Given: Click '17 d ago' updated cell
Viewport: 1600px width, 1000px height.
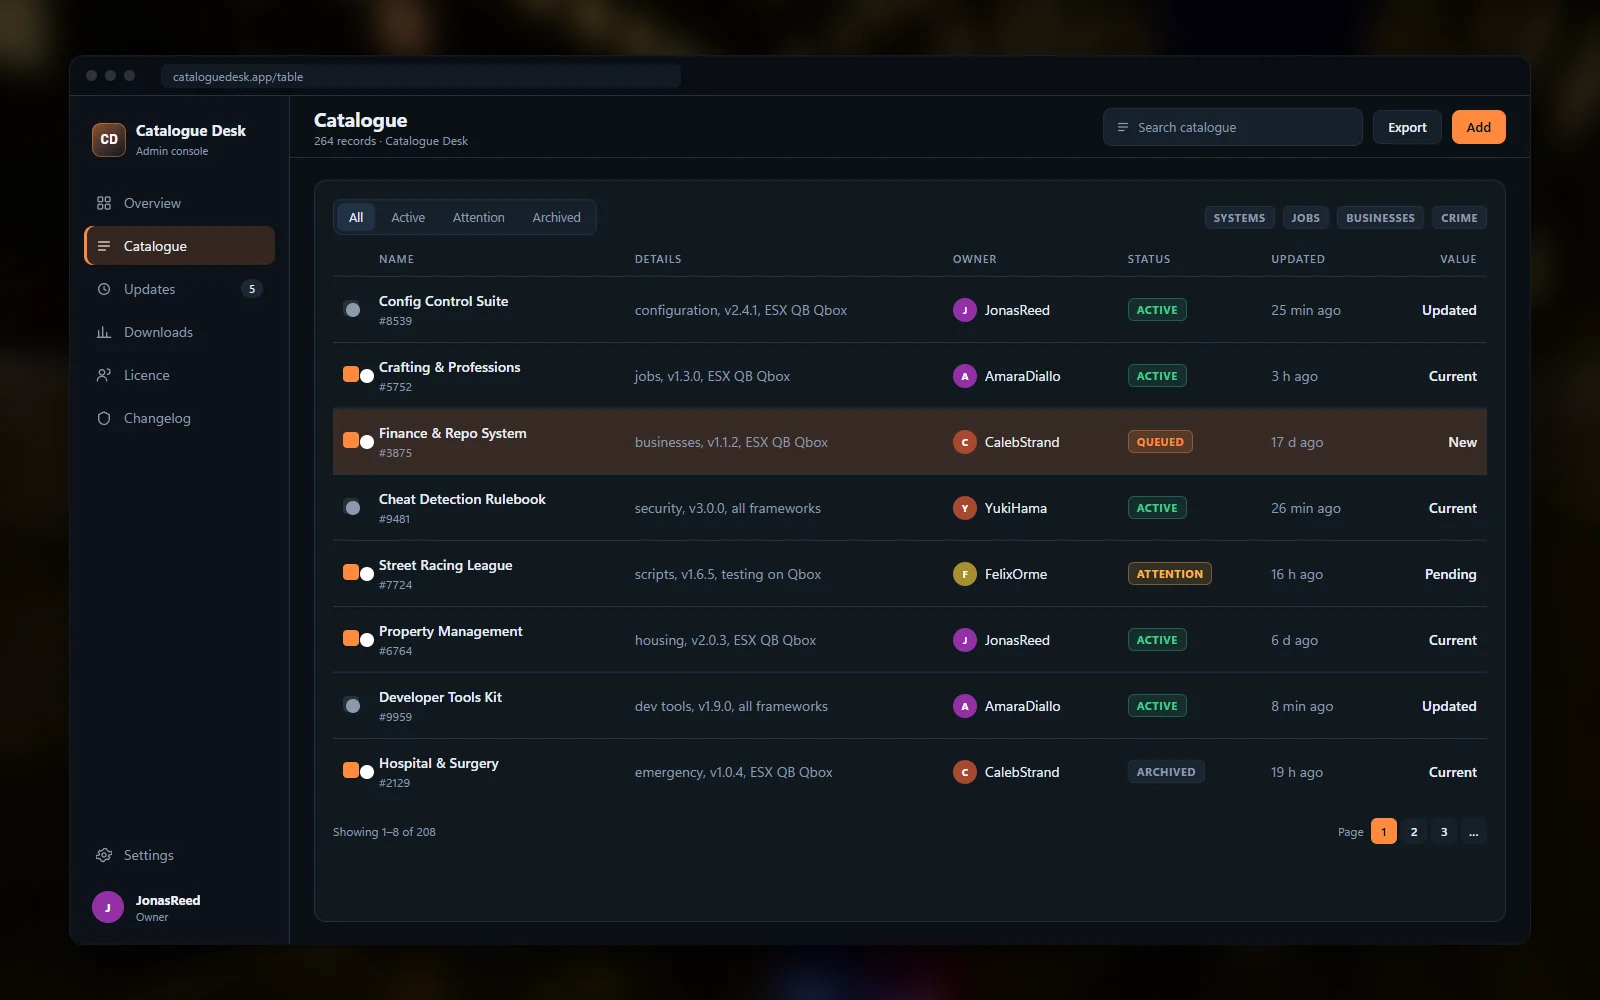Looking at the screenshot, I should 1297,442.
